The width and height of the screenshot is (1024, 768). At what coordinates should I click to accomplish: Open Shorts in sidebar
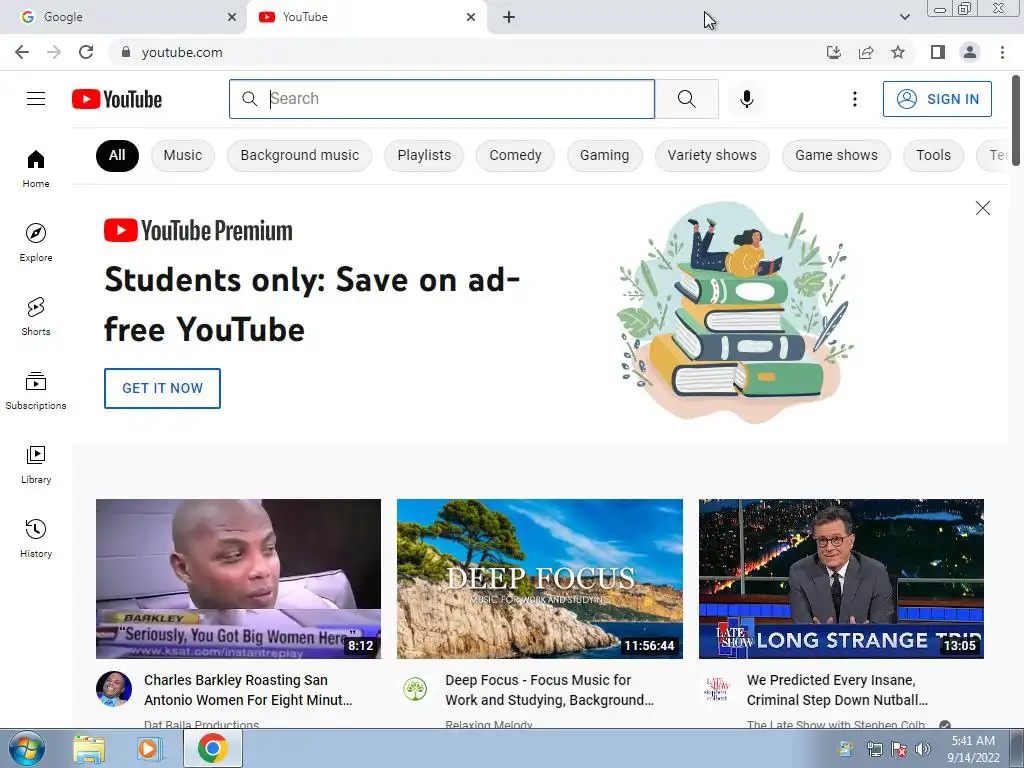36,317
